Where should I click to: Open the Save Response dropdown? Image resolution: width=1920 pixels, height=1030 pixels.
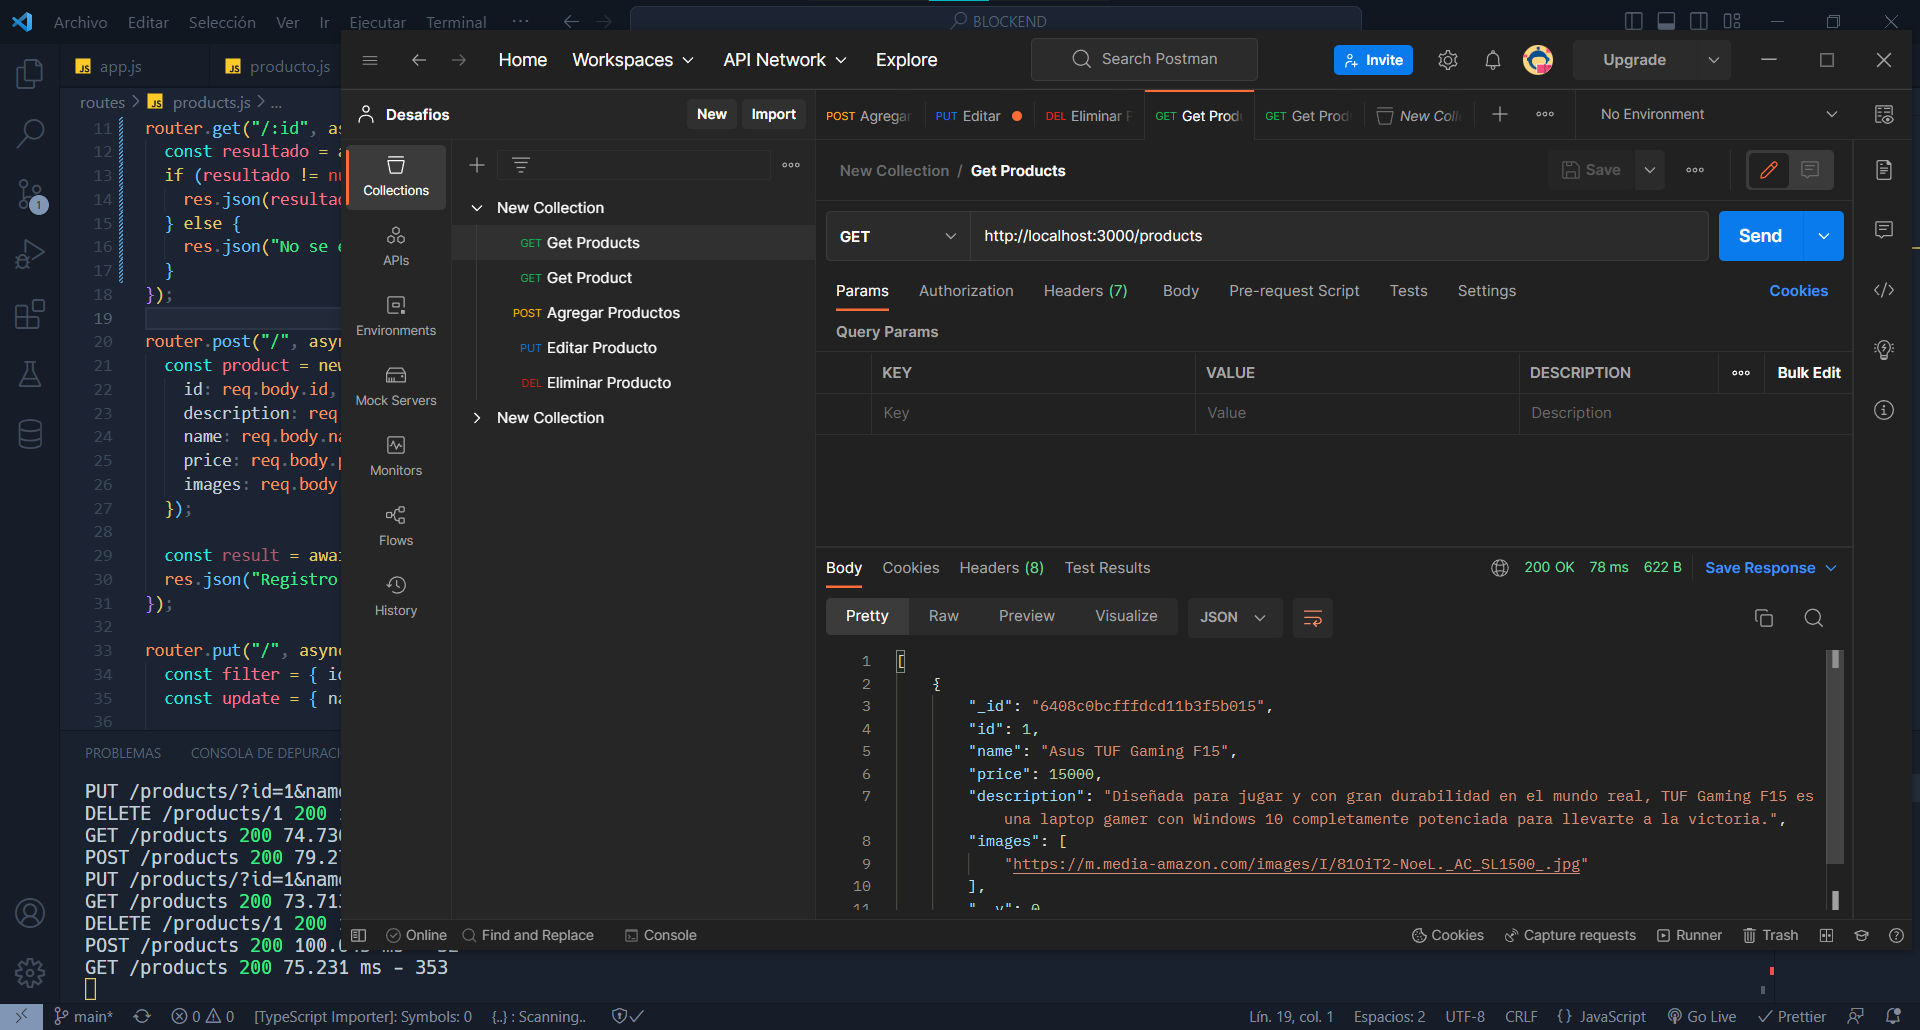[1771, 568]
